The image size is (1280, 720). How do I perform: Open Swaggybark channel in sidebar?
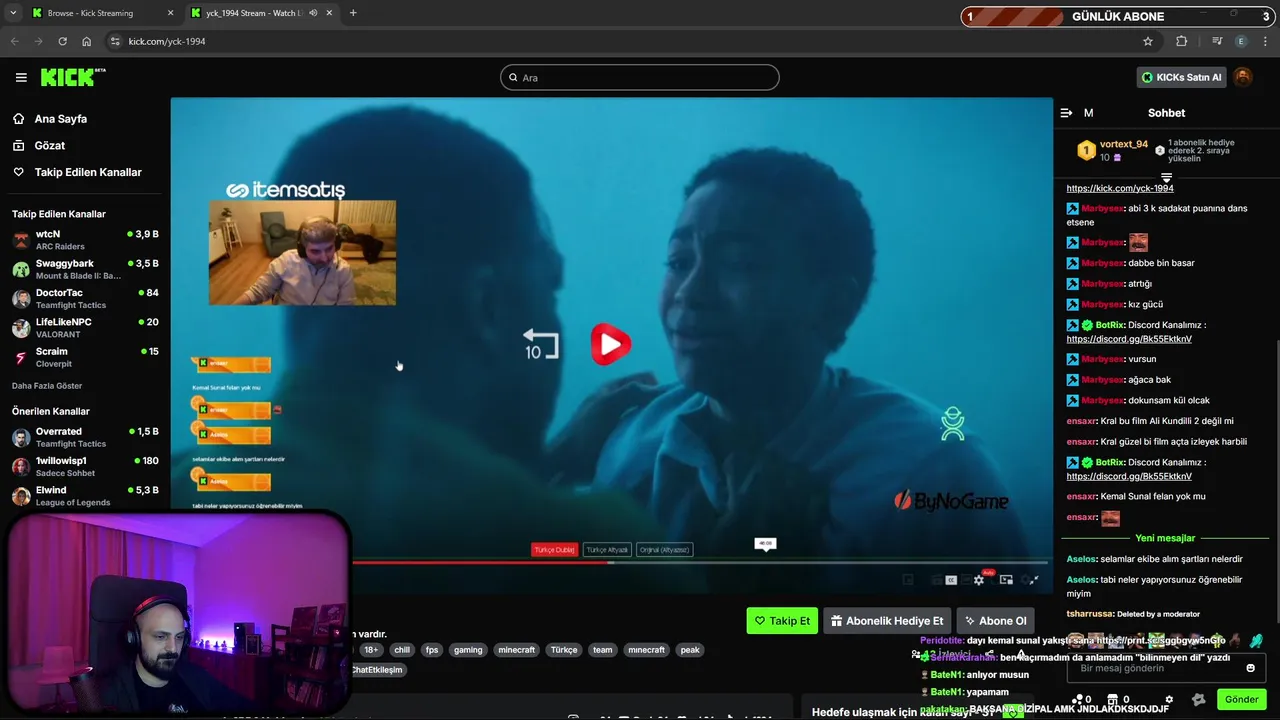(x=85, y=269)
